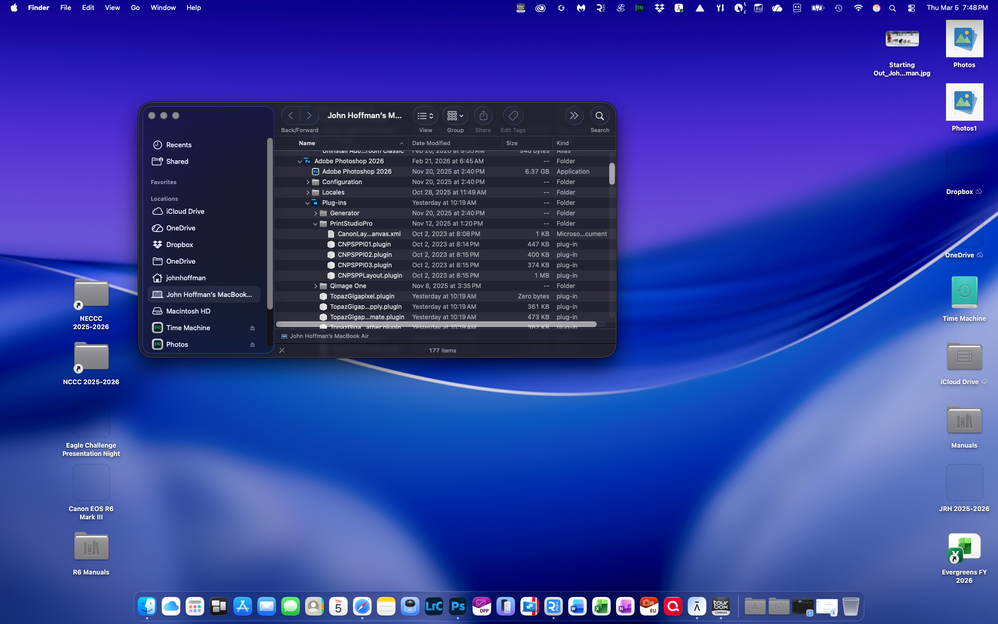Expand the Configuration folder

tap(307, 182)
